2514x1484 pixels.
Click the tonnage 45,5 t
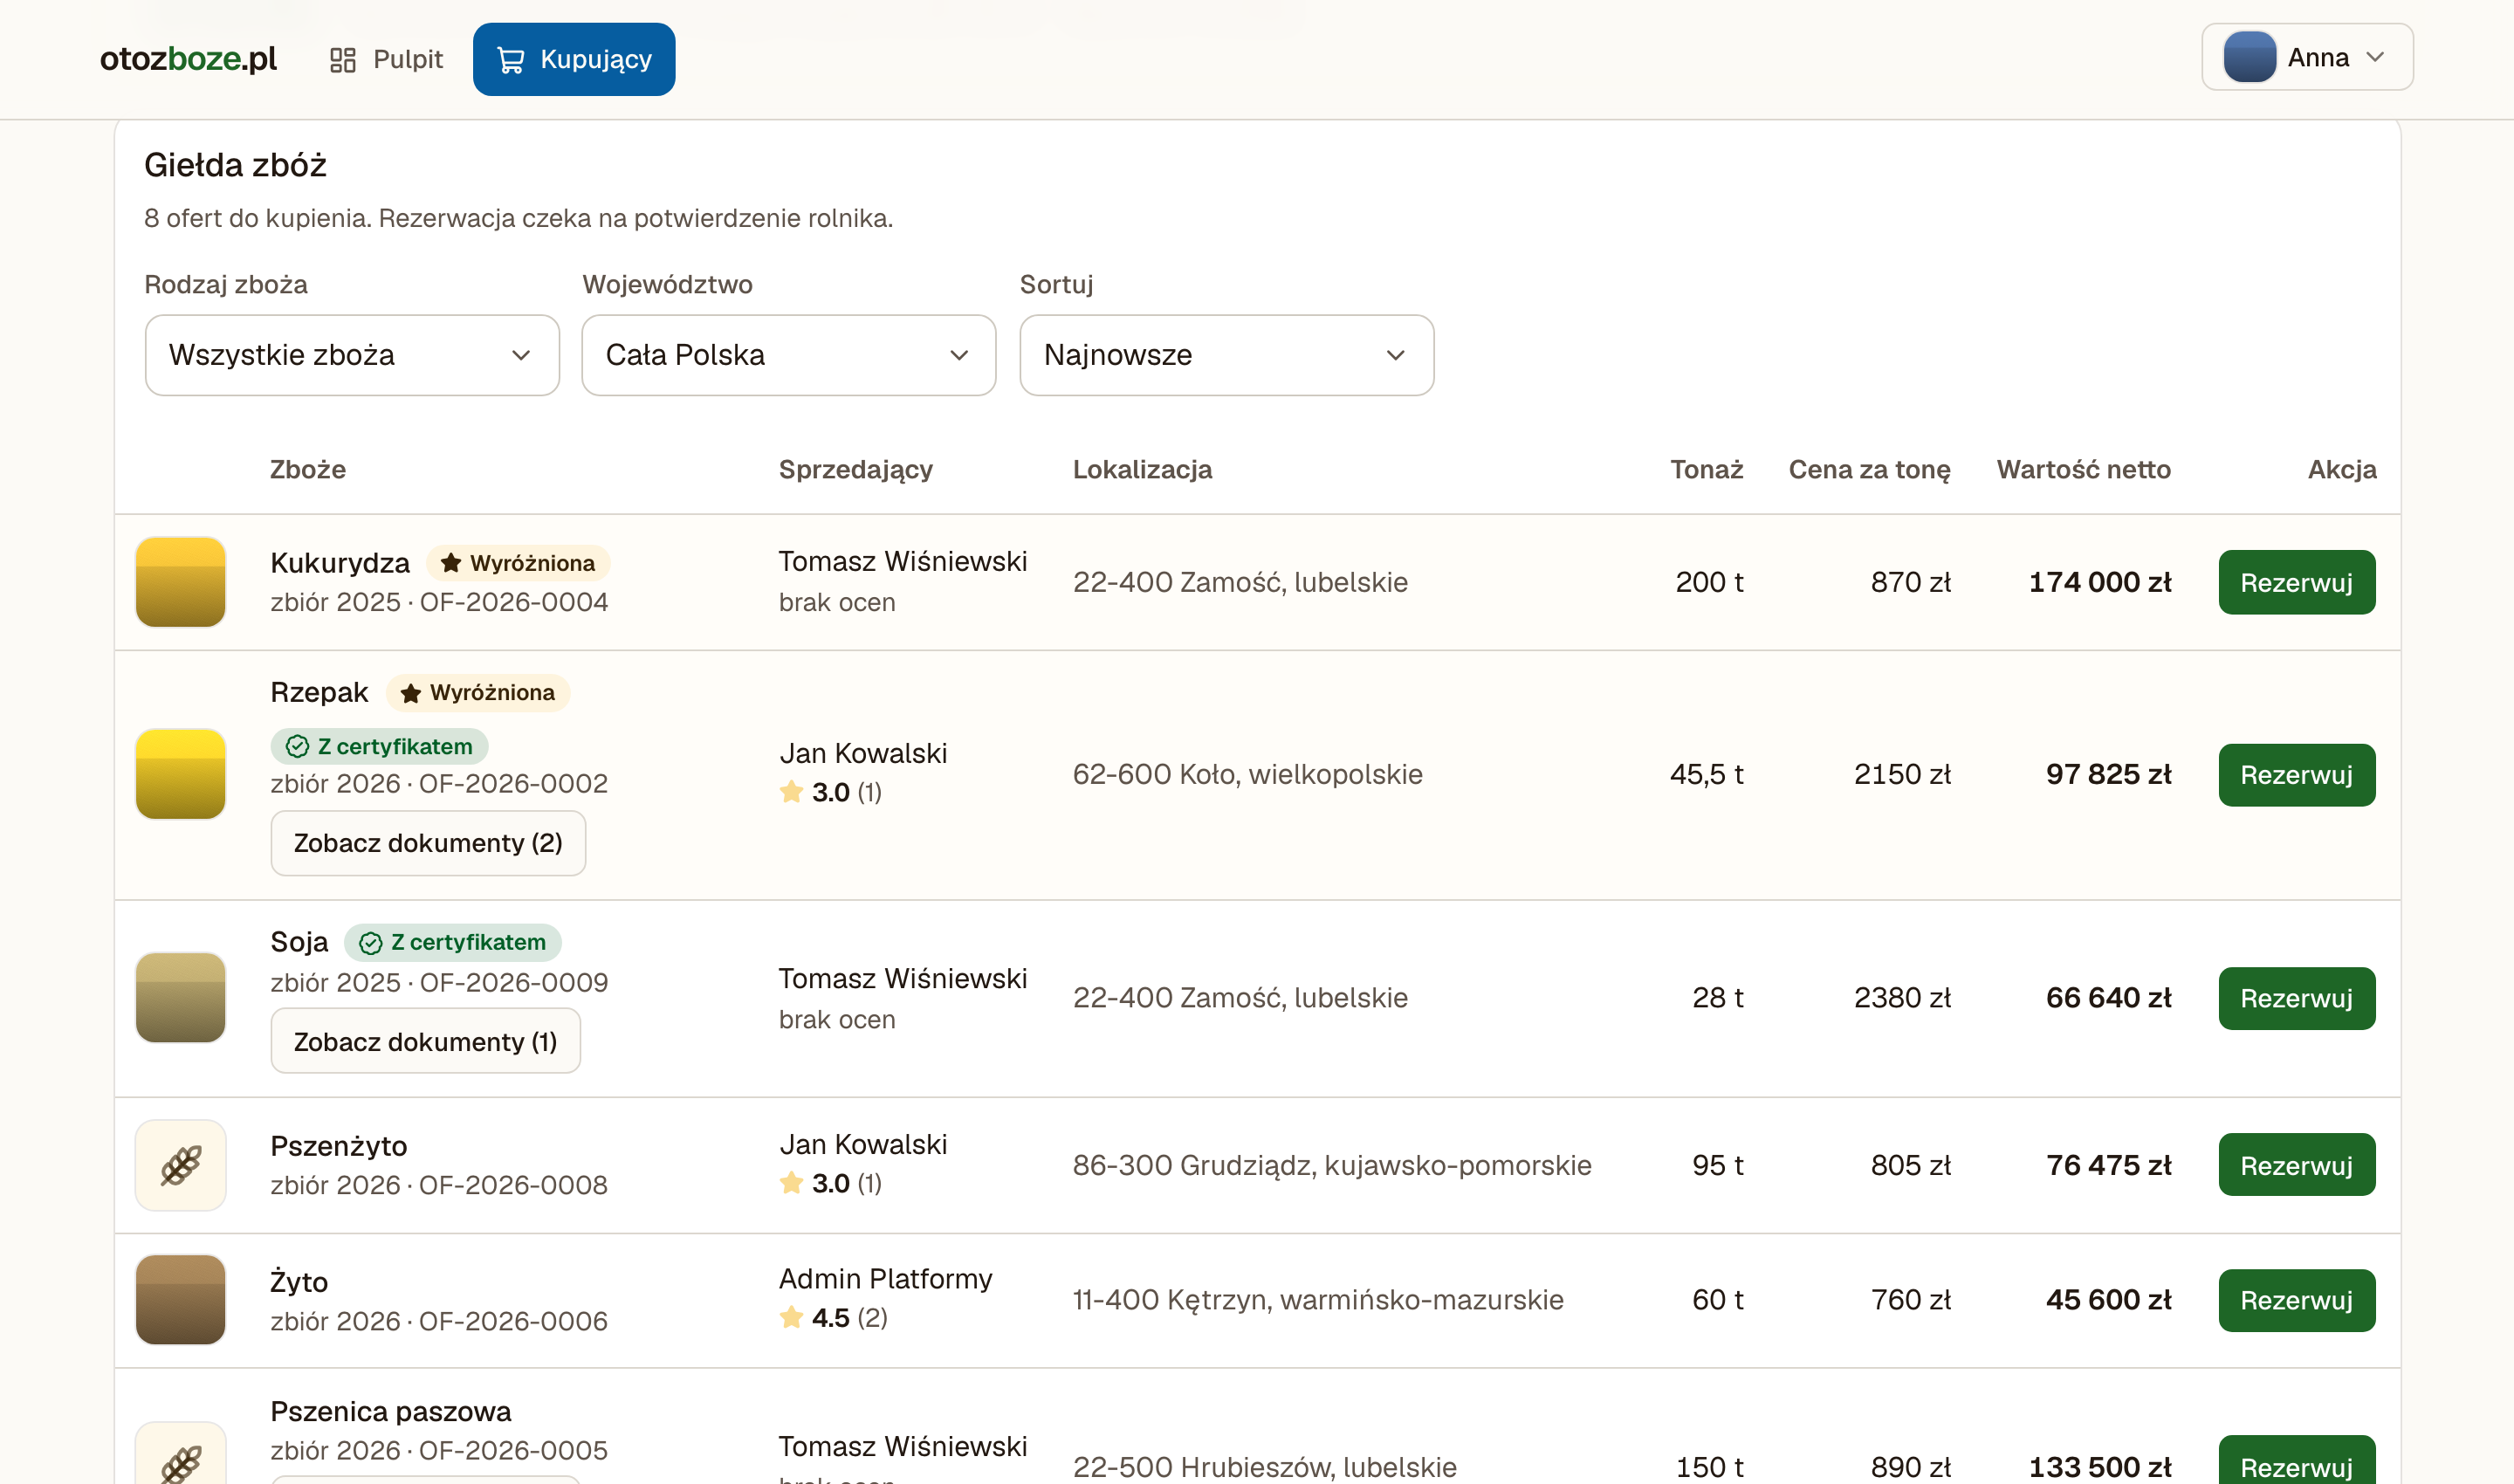(1707, 775)
